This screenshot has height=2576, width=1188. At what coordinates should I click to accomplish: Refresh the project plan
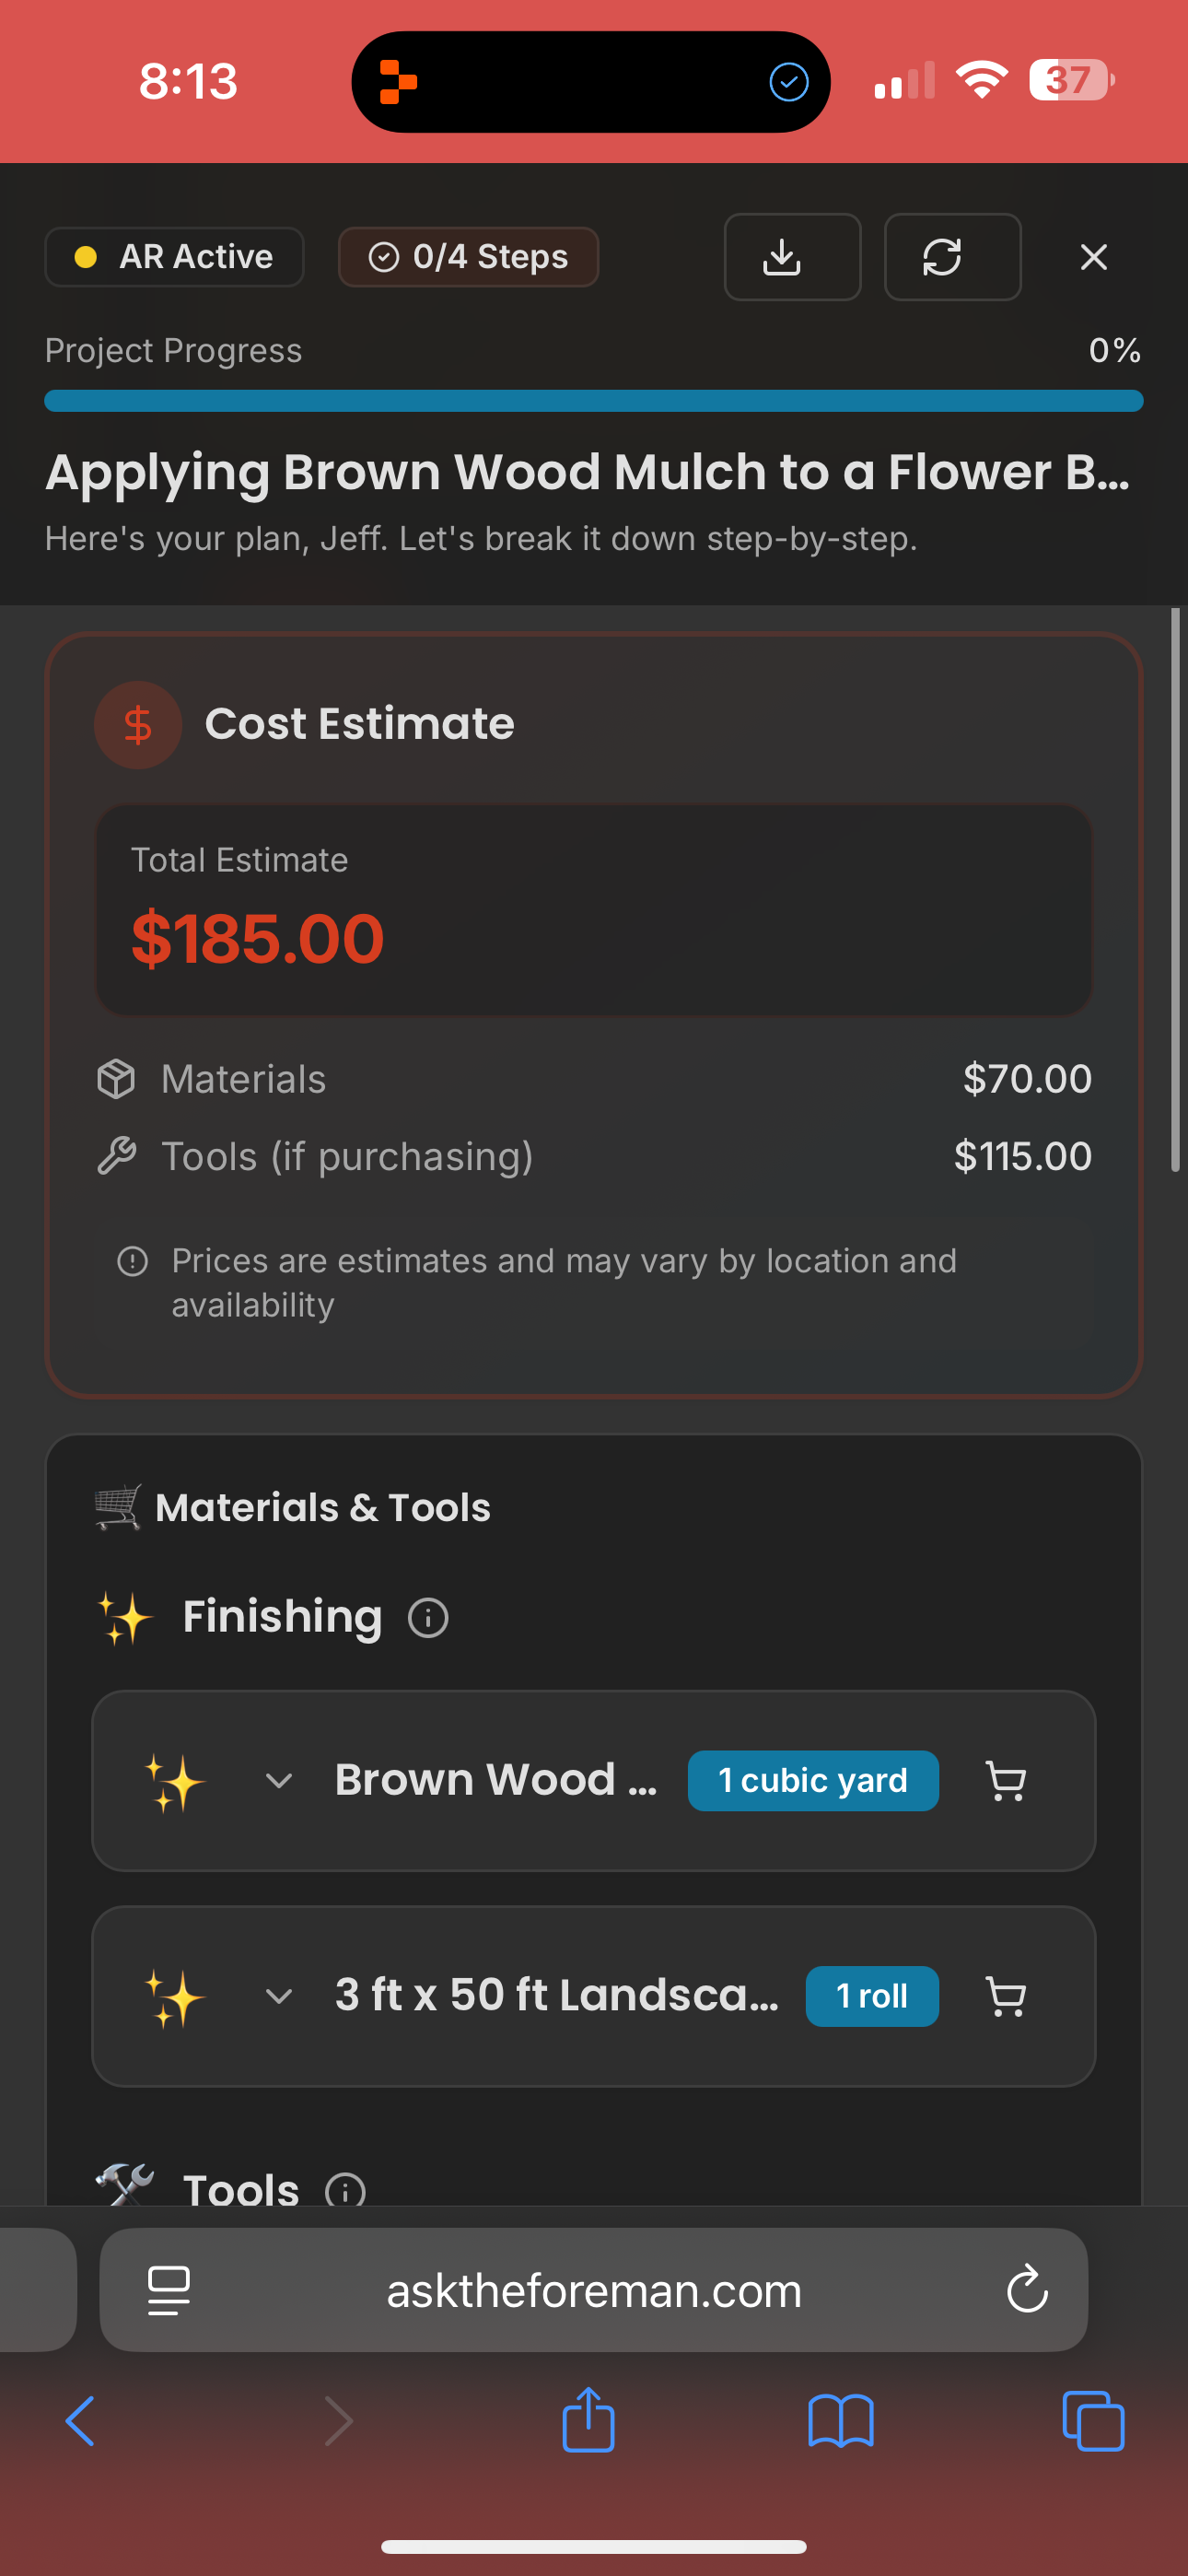point(951,257)
